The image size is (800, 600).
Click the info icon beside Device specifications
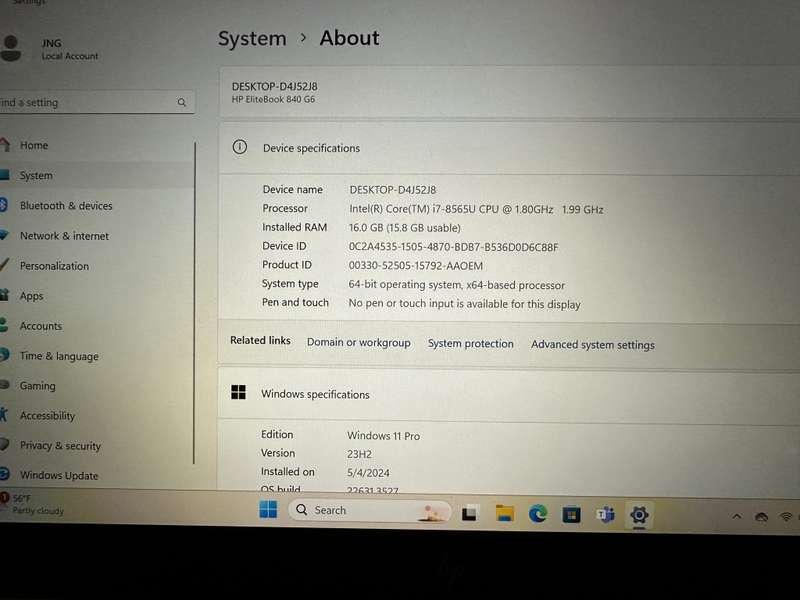coord(240,147)
